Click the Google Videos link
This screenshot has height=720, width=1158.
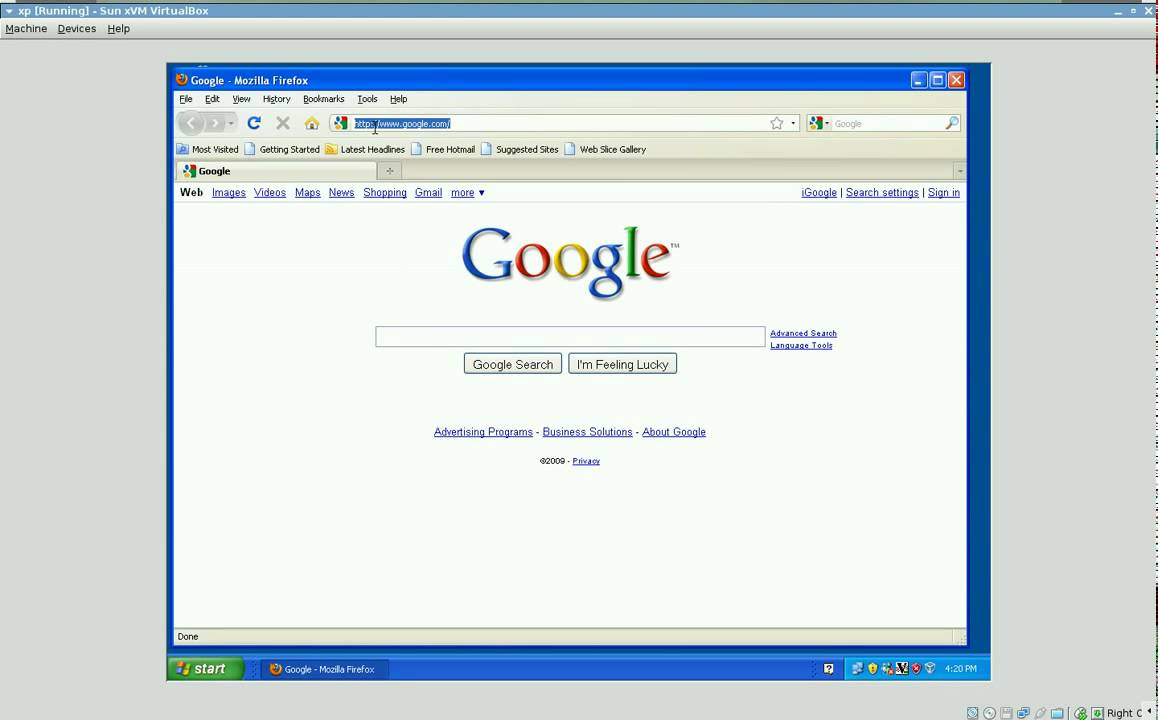click(270, 193)
